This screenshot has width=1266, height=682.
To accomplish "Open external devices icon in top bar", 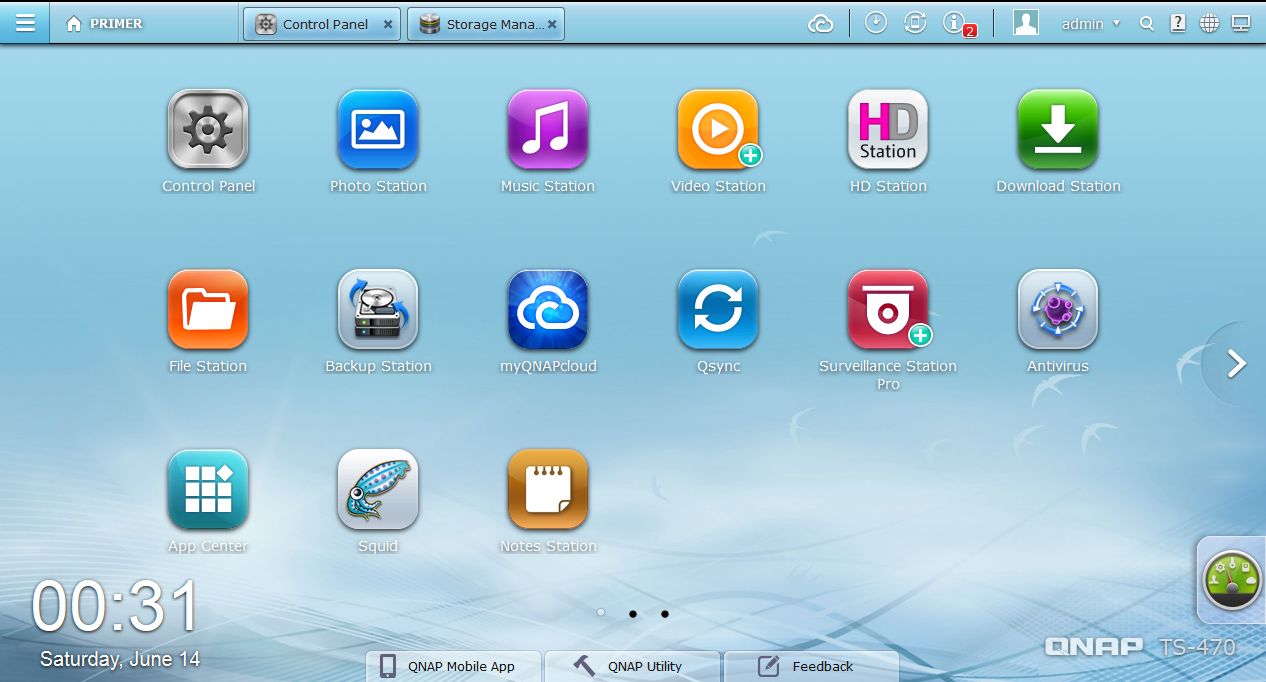I will pyautogui.click(x=914, y=23).
